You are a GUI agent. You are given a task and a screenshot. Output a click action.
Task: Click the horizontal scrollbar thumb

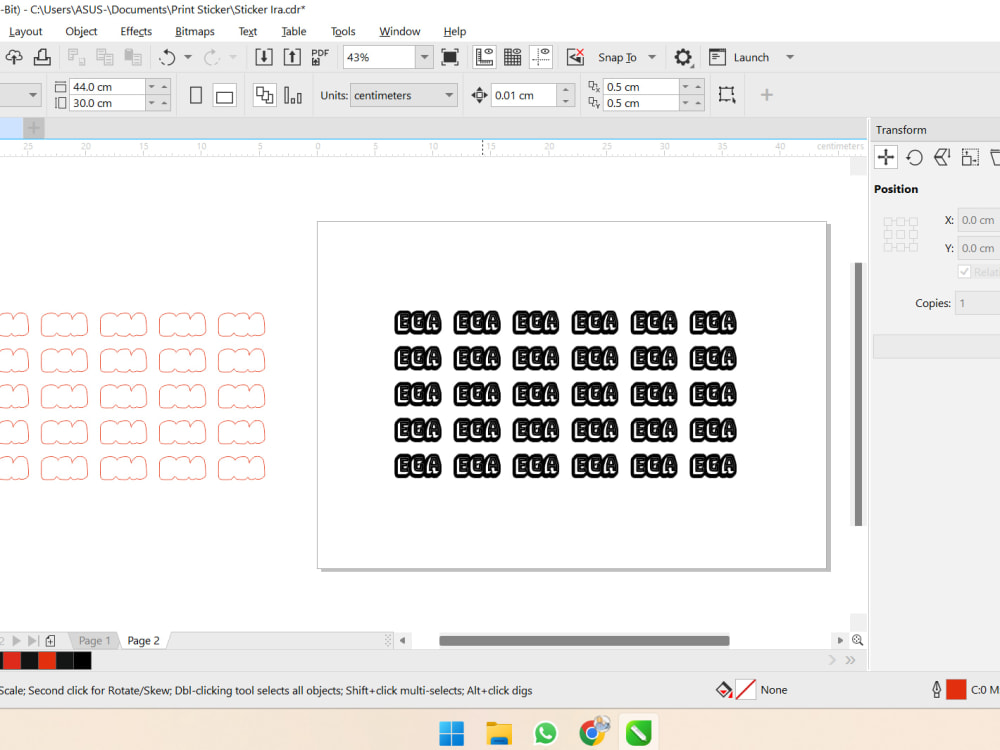tap(584, 640)
